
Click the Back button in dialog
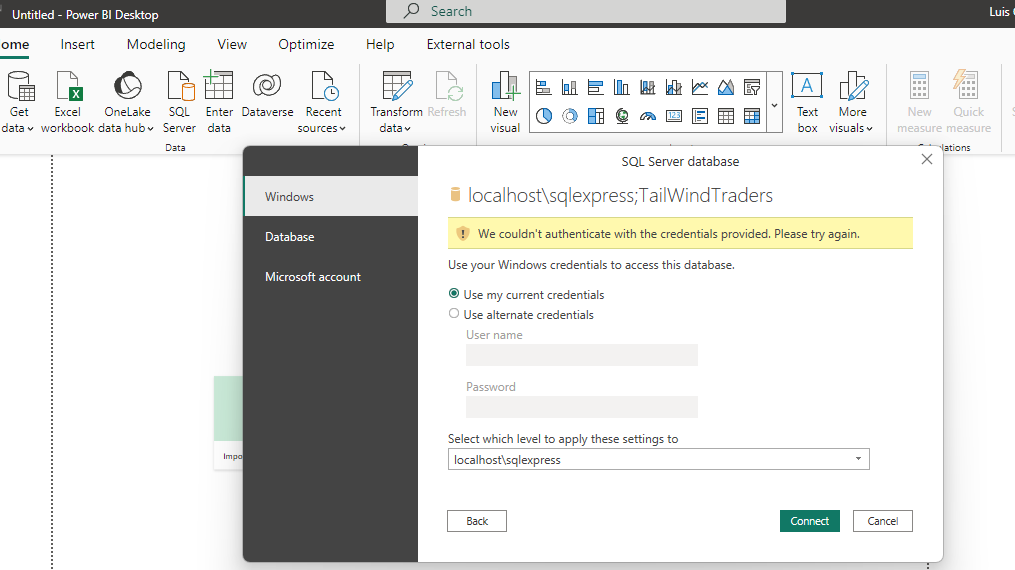(x=477, y=521)
